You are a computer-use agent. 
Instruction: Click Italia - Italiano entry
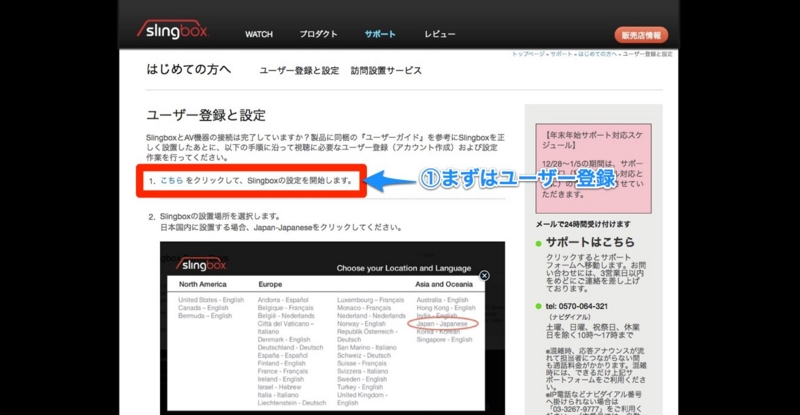278,395
